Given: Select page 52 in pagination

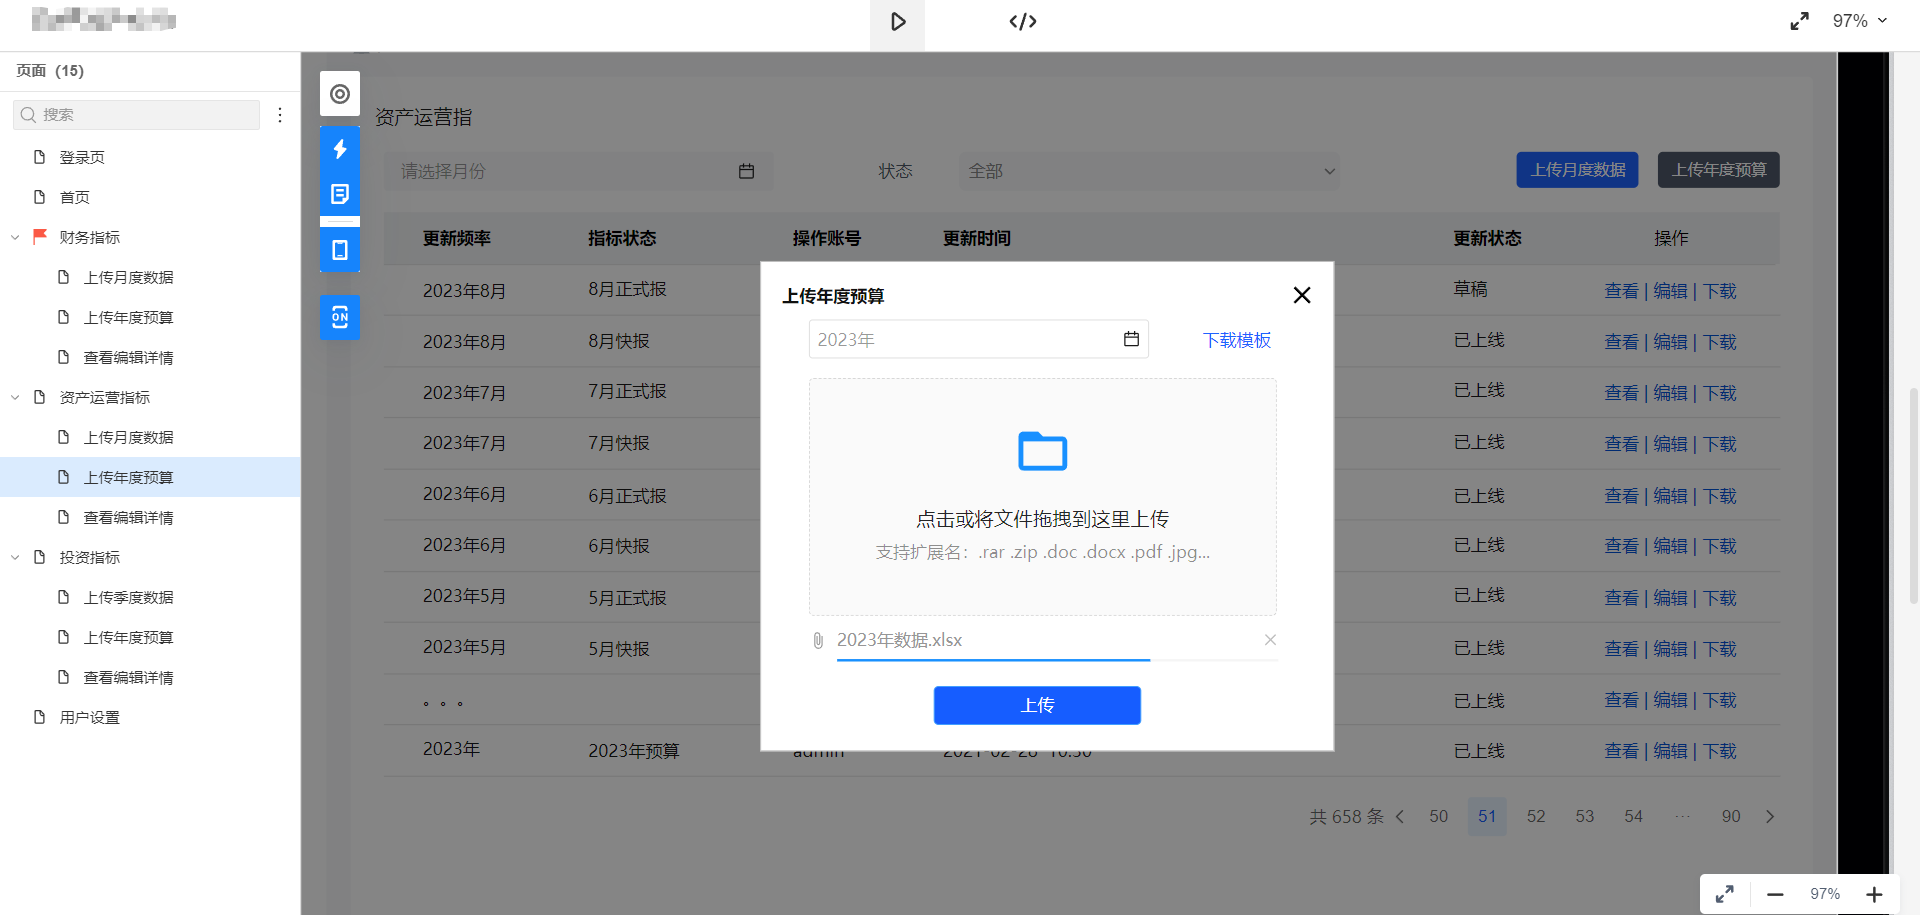Looking at the screenshot, I should point(1536,817).
